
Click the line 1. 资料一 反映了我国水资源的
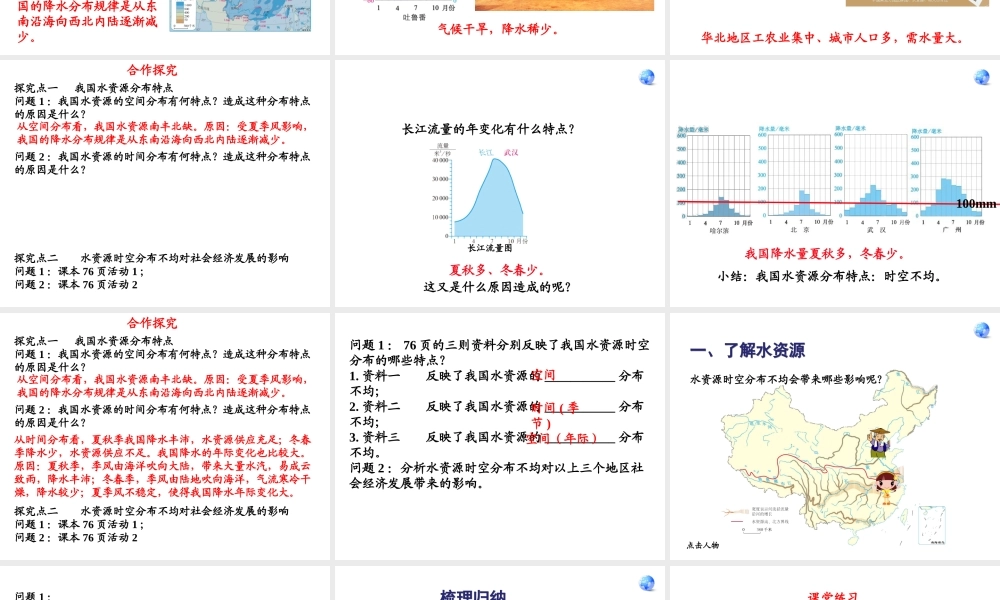445,376
